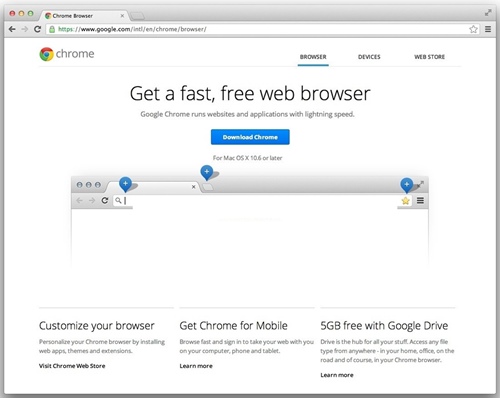500x398 pixels.
Task: Click the Download Chrome button
Action: 250,137
